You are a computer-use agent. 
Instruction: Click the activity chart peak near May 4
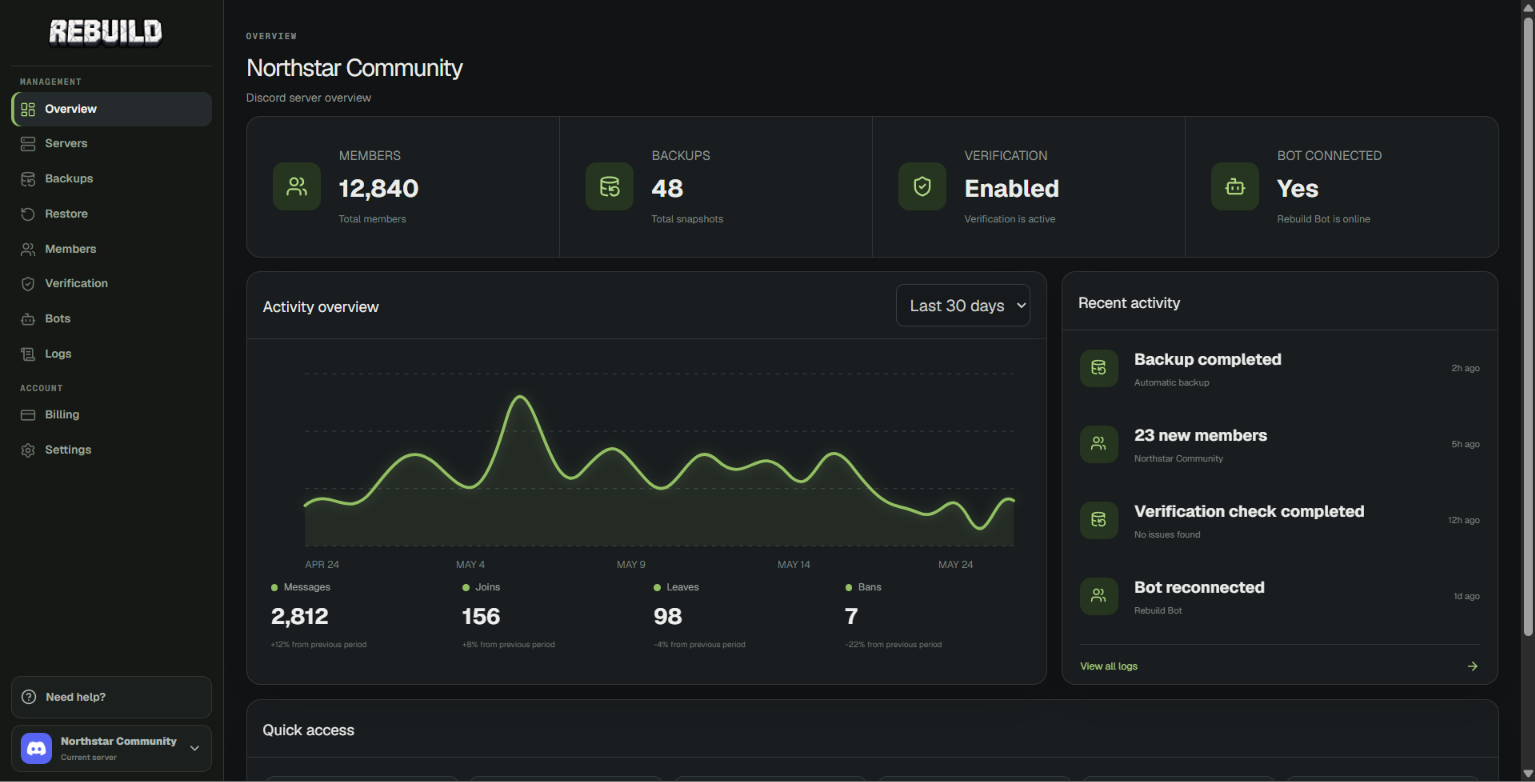click(519, 399)
